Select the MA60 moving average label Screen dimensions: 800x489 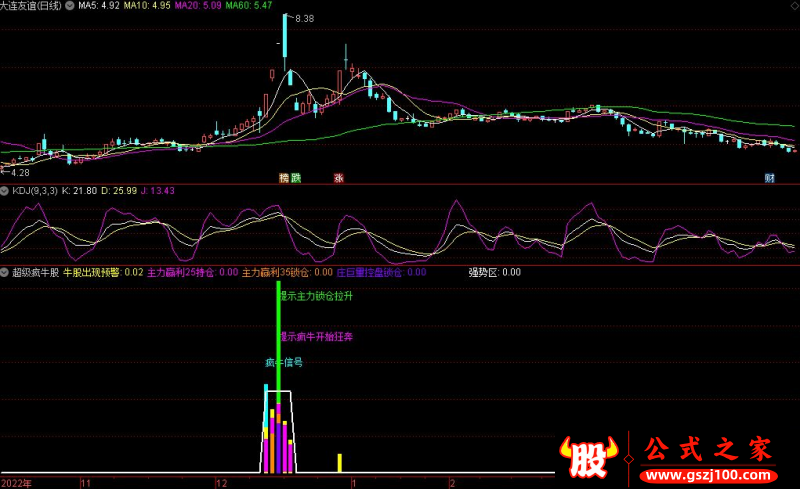(248, 6)
